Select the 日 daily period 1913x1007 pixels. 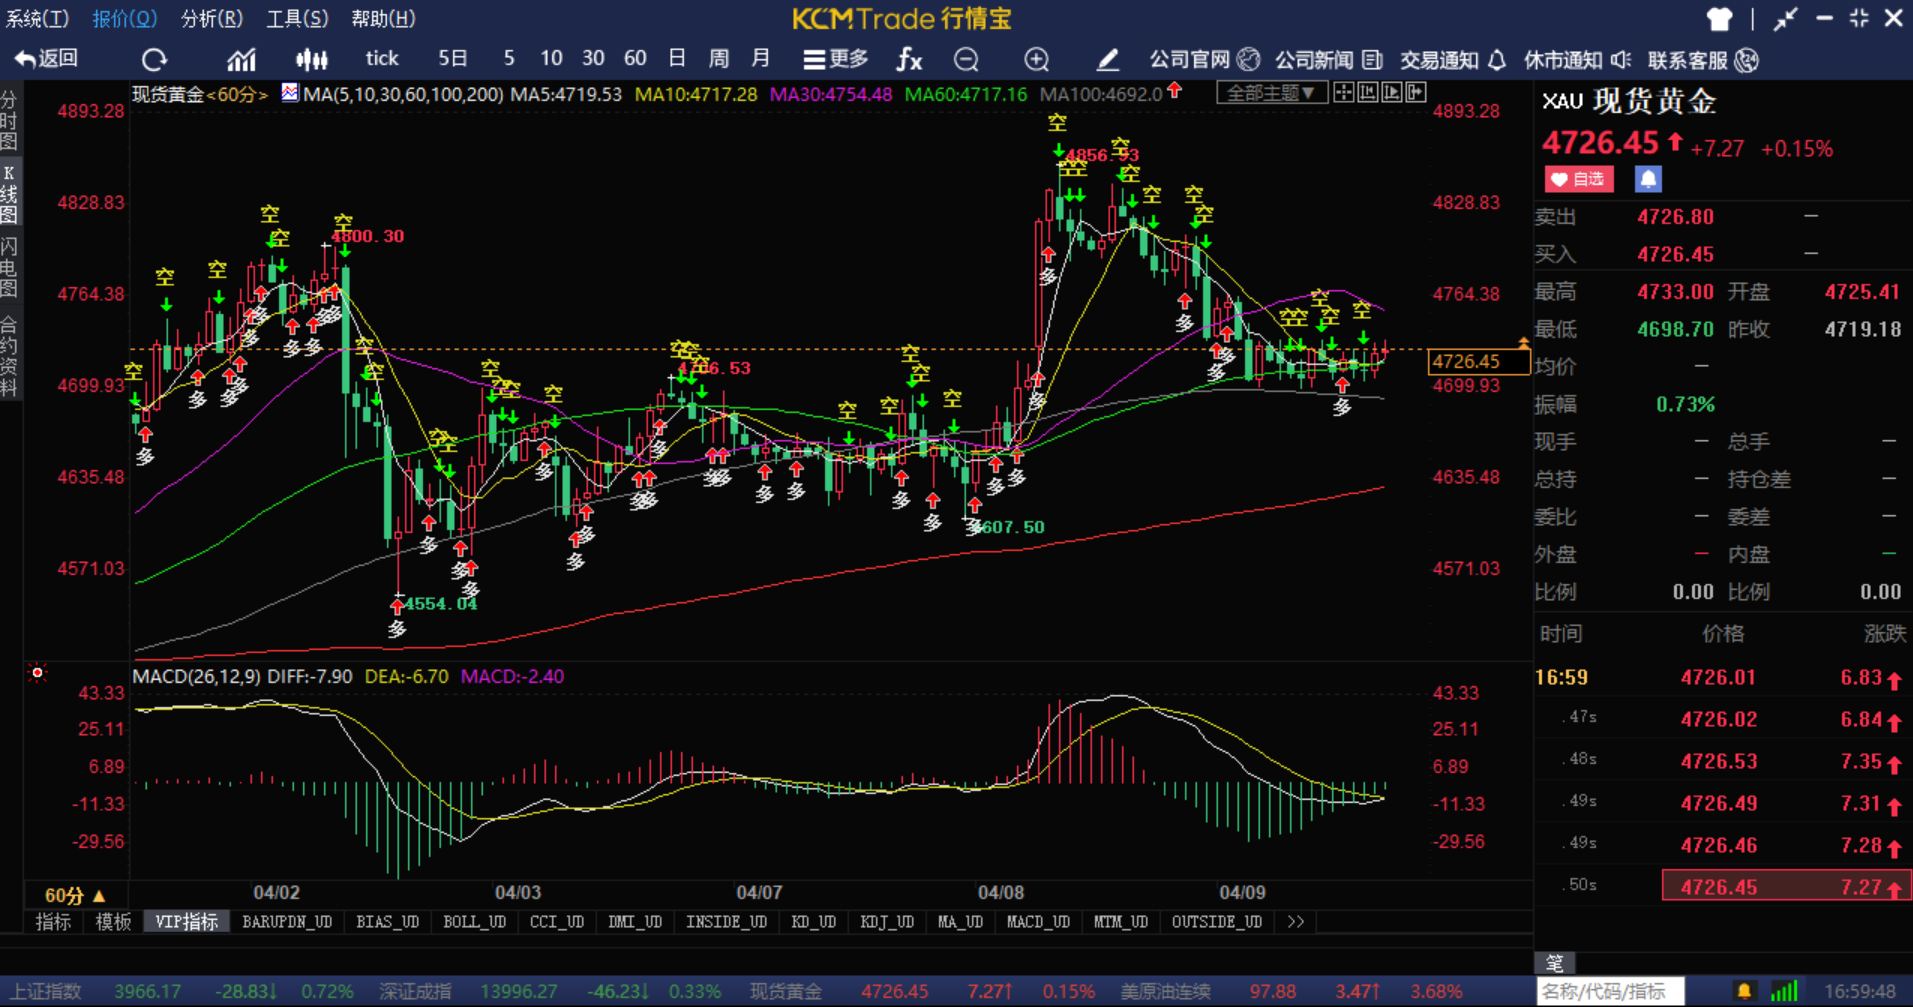[677, 59]
